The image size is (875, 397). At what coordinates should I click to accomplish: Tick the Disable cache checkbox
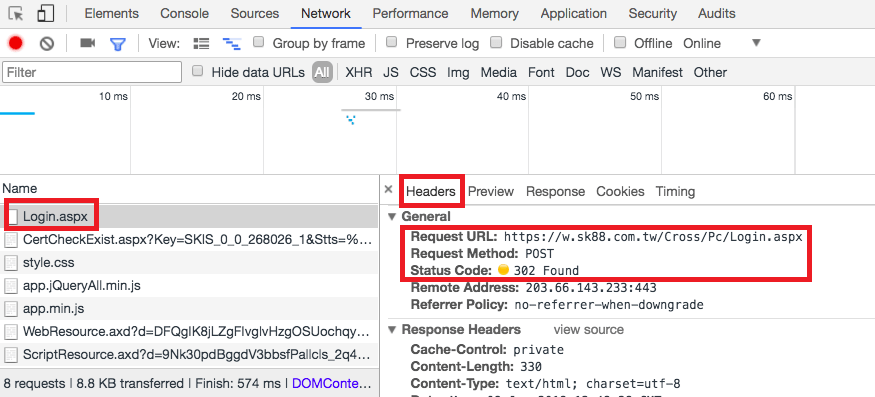(x=496, y=42)
